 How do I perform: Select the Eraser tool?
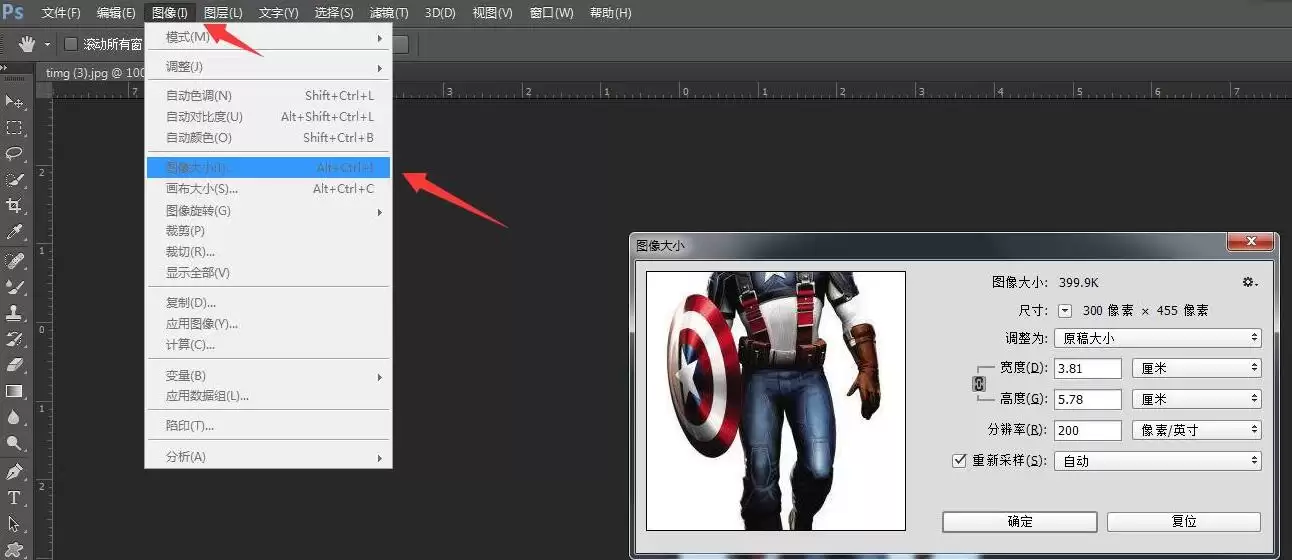click(x=14, y=365)
